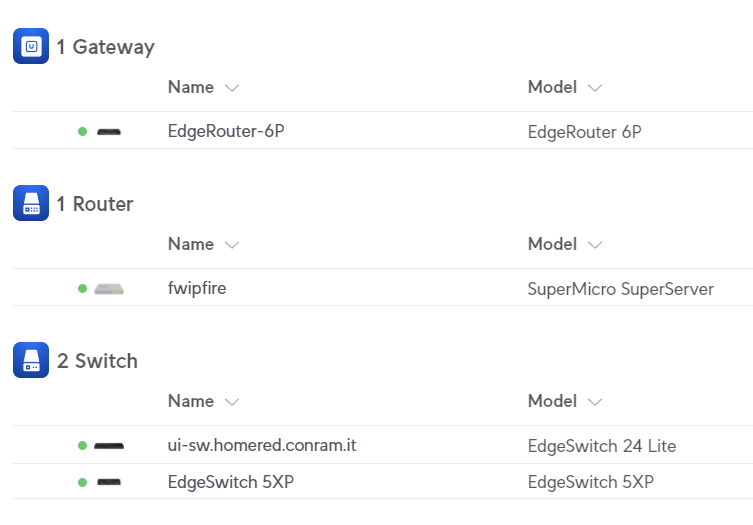
Task: Select the EdgeSwitch 24 Lite model cell
Action: pyautogui.click(x=602, y=446)
